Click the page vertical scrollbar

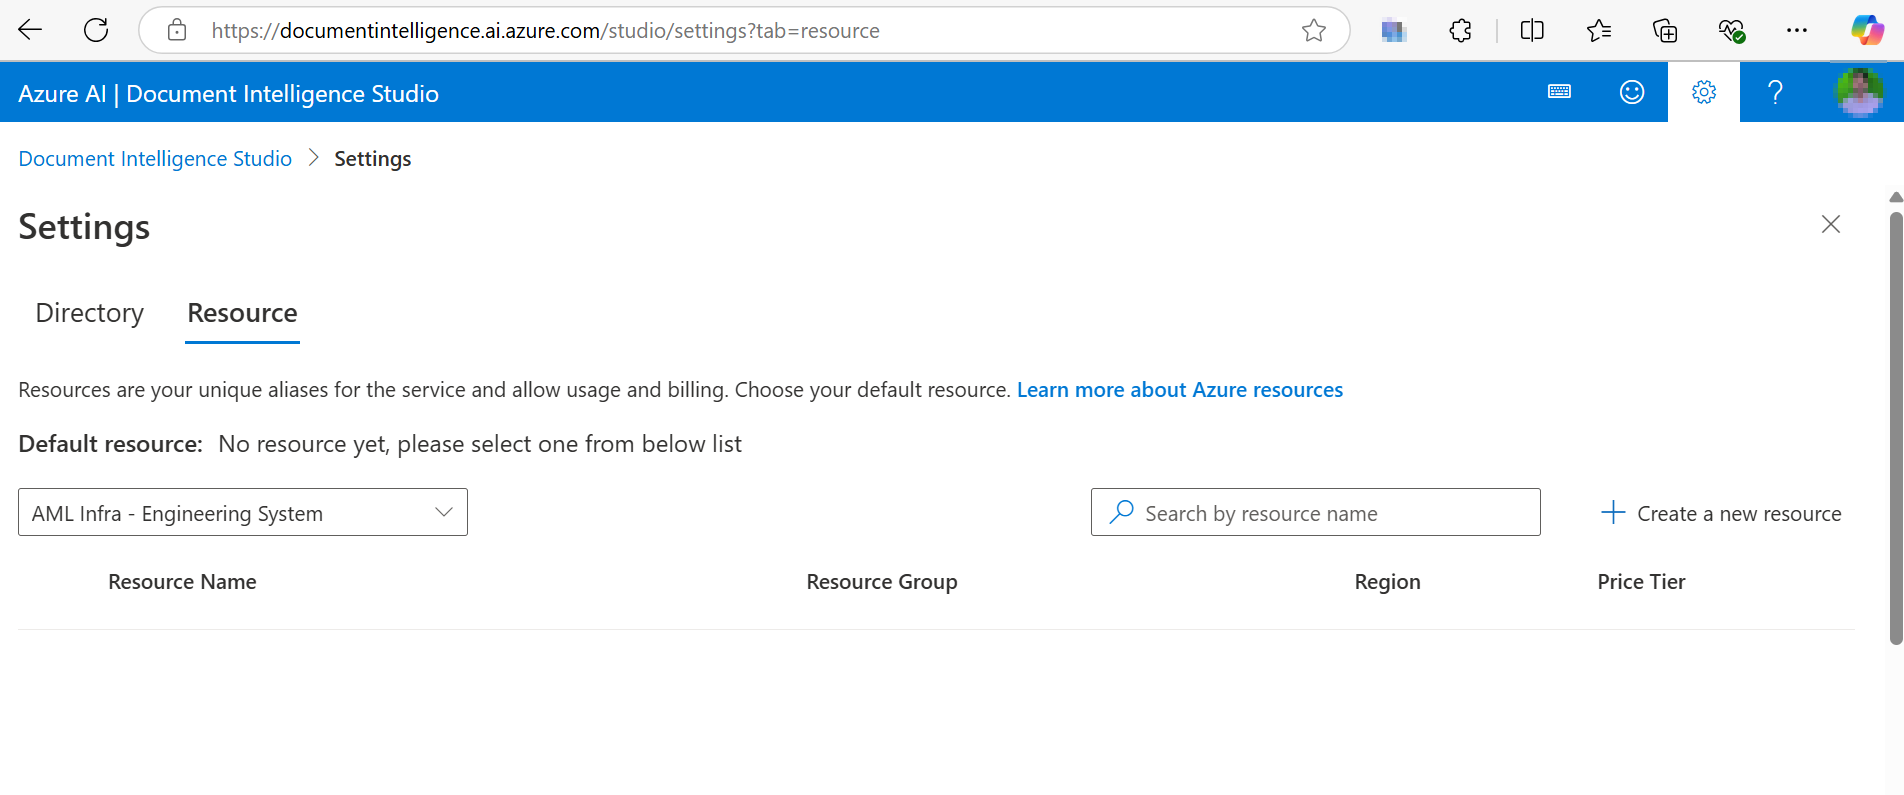(x=1895, y=427)
